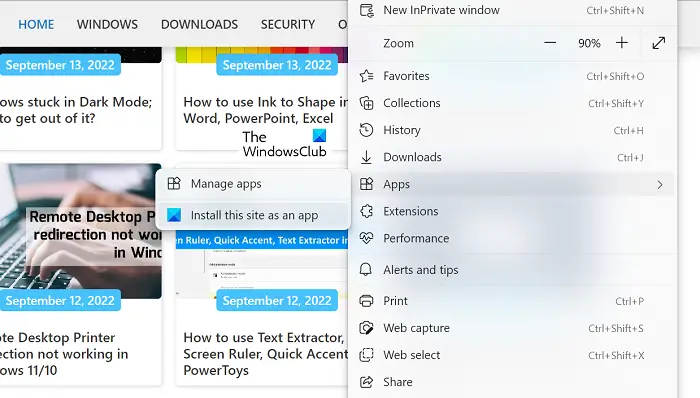This screenshot has width=700, height=398.
Task: Decrease zoom with the minus button
Action: [x=550, y=43]
